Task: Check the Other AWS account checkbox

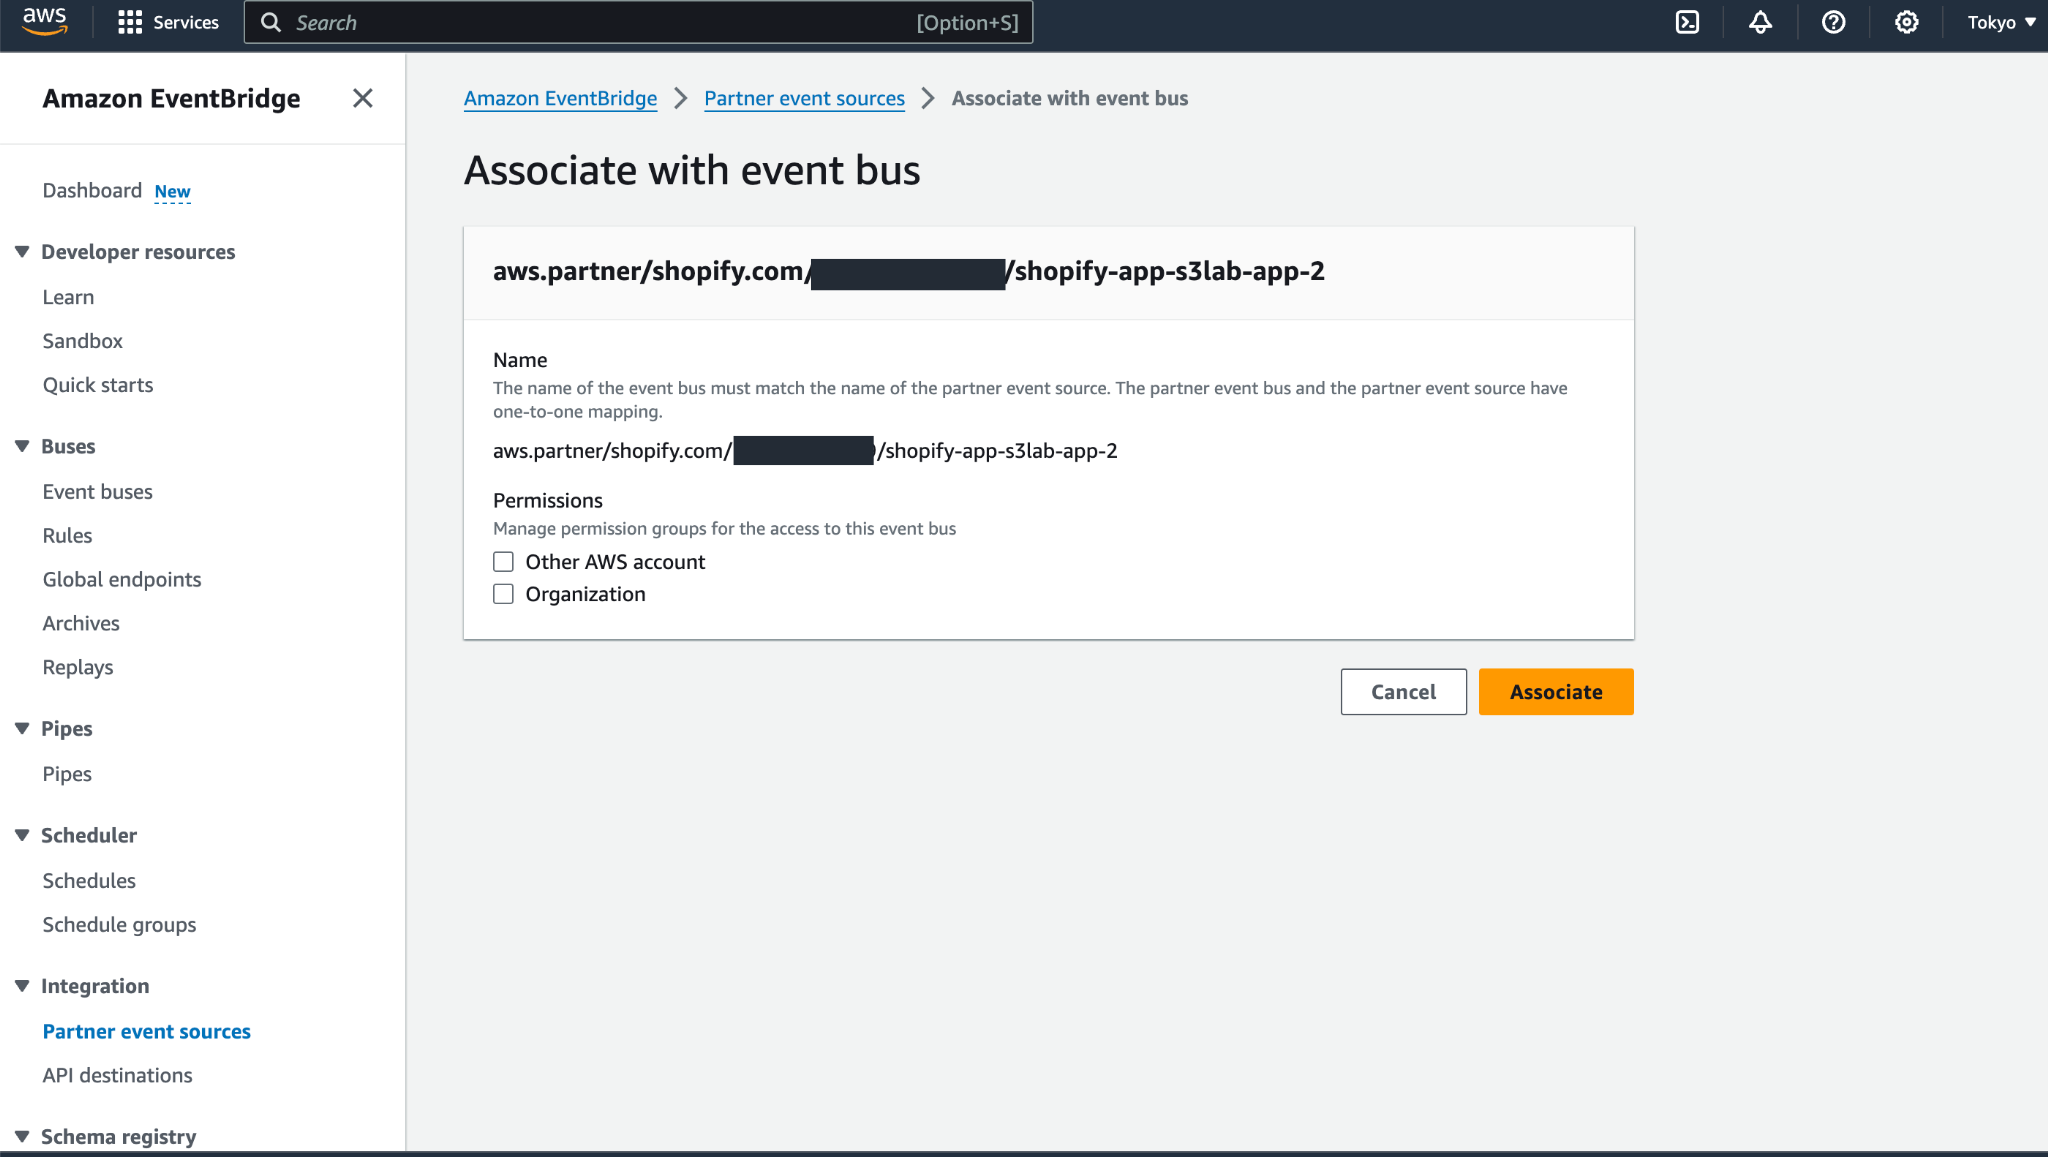Action: [503, 562]
